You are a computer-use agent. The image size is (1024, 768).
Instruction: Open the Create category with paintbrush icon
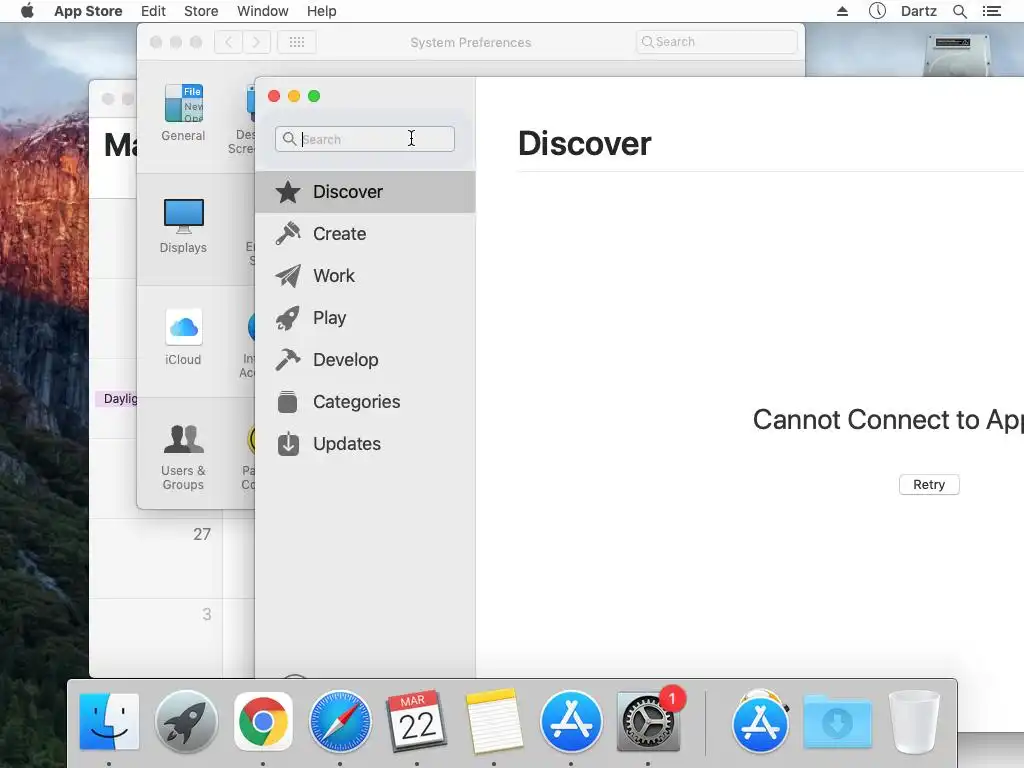[365, 234]
